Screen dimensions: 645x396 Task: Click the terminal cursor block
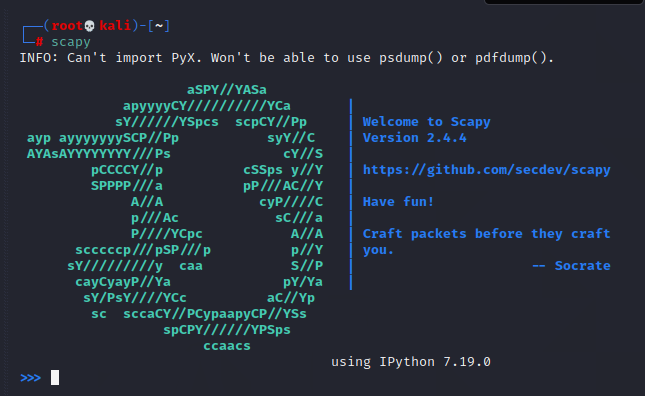click(x=55, y=377)
